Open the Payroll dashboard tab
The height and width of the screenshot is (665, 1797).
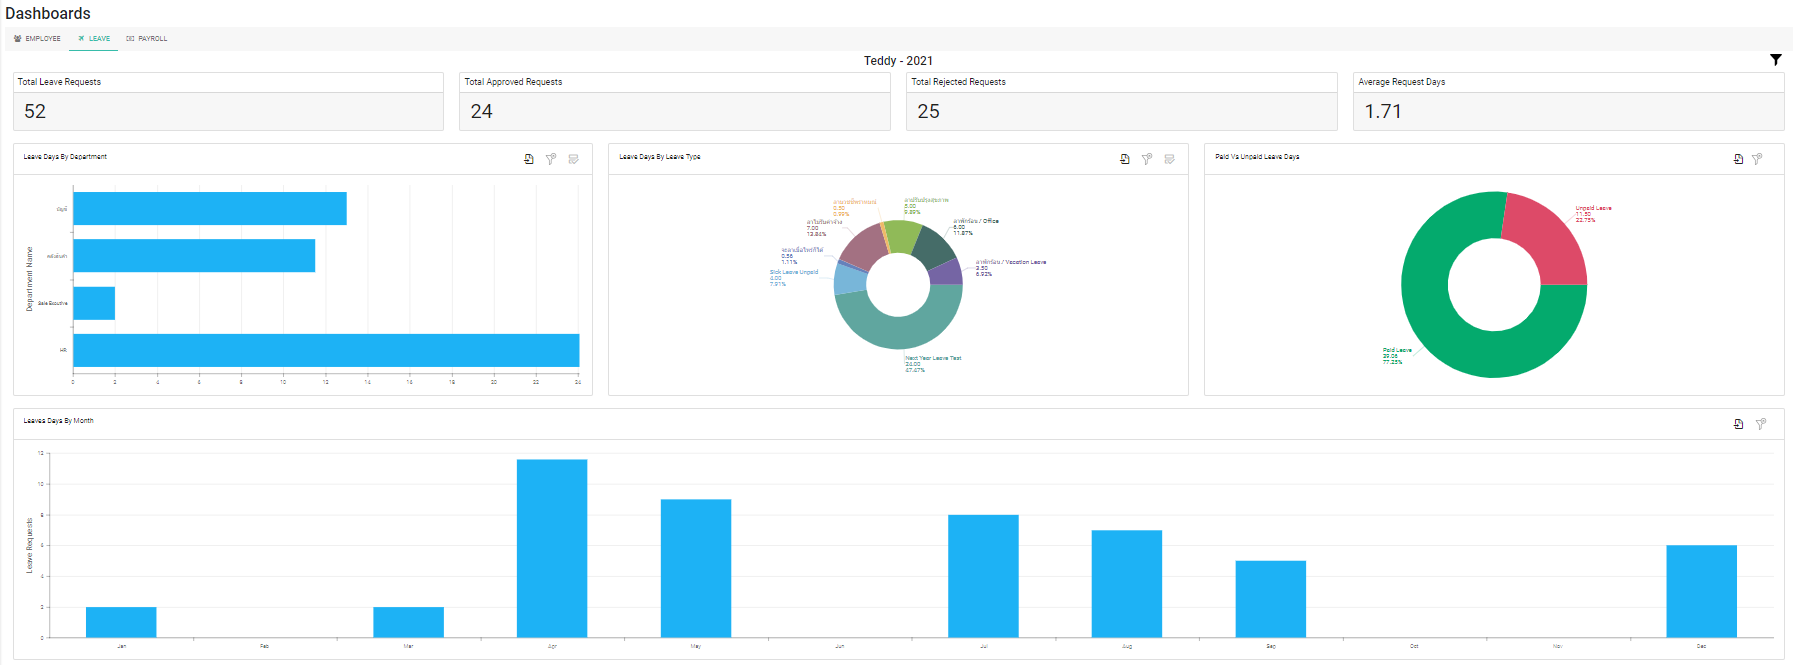[x=147, y=39]
